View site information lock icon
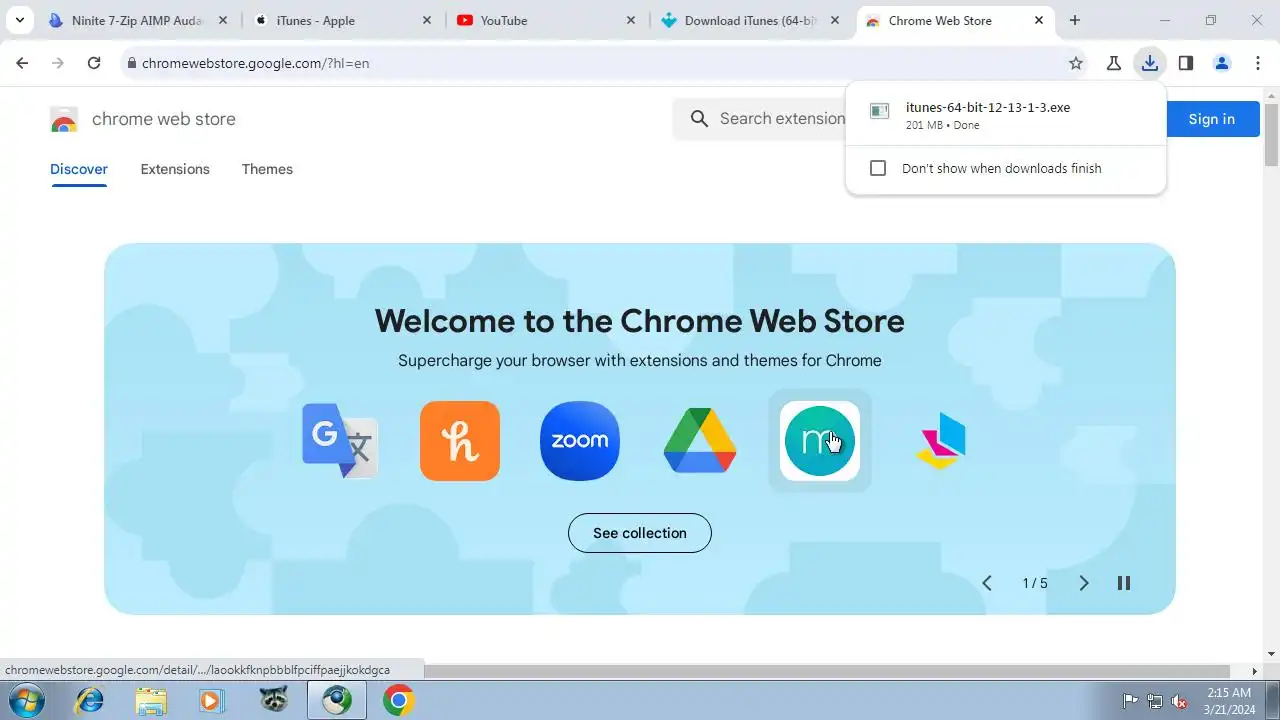The width and height of the screenshot is (1280, 720). click(131, 63)
